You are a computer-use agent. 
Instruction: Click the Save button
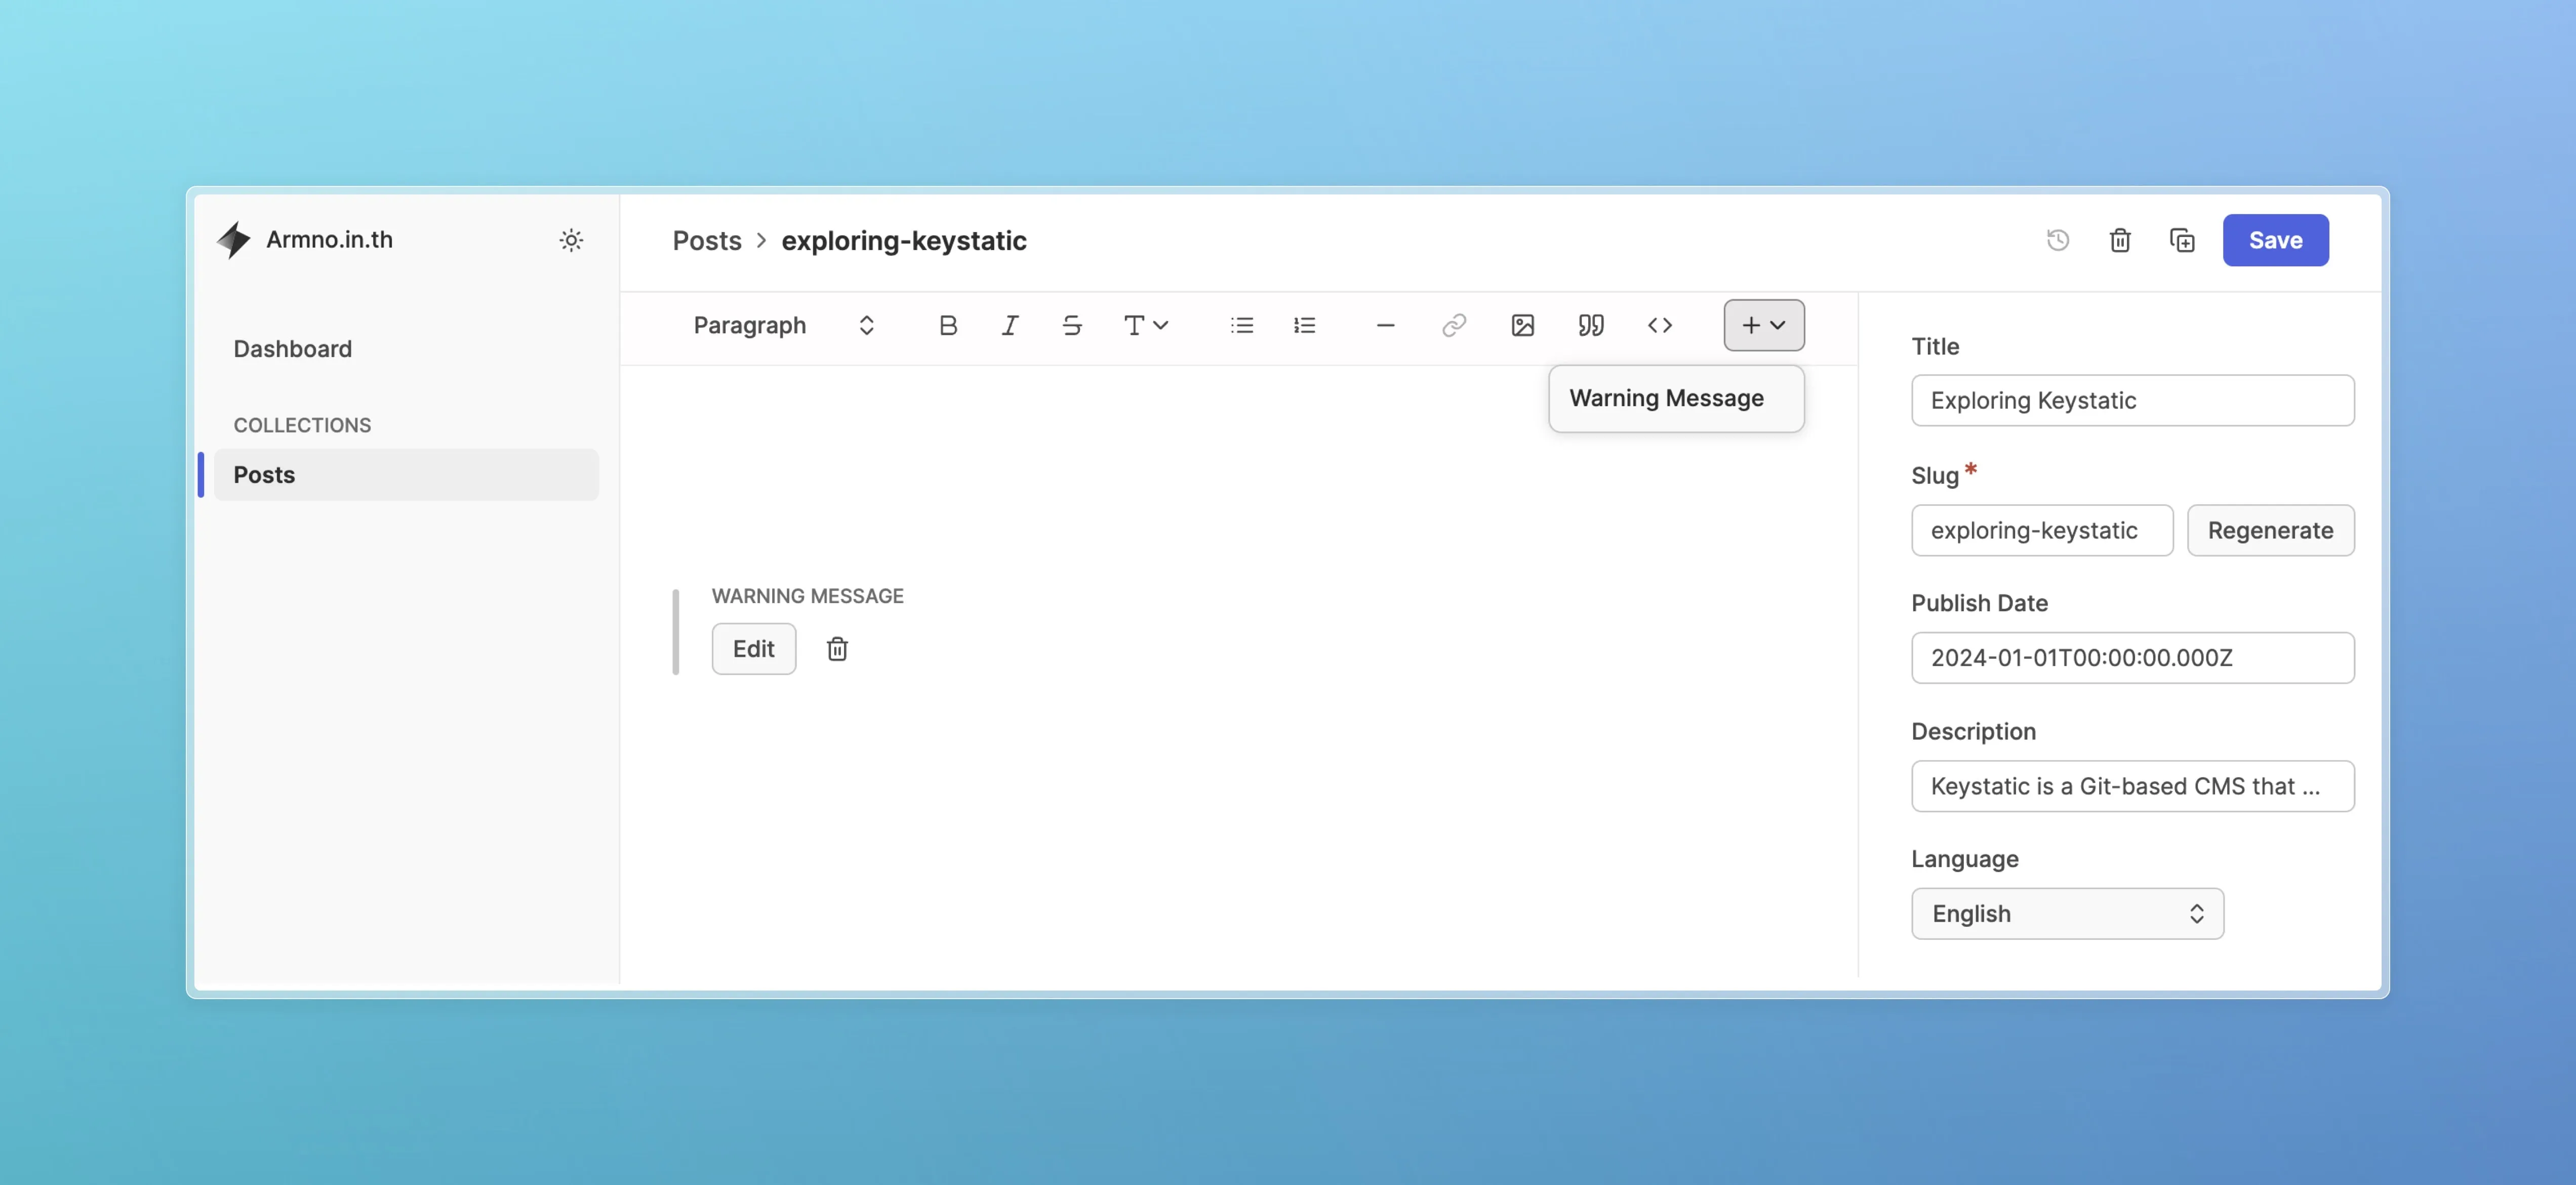point(2275,240)
